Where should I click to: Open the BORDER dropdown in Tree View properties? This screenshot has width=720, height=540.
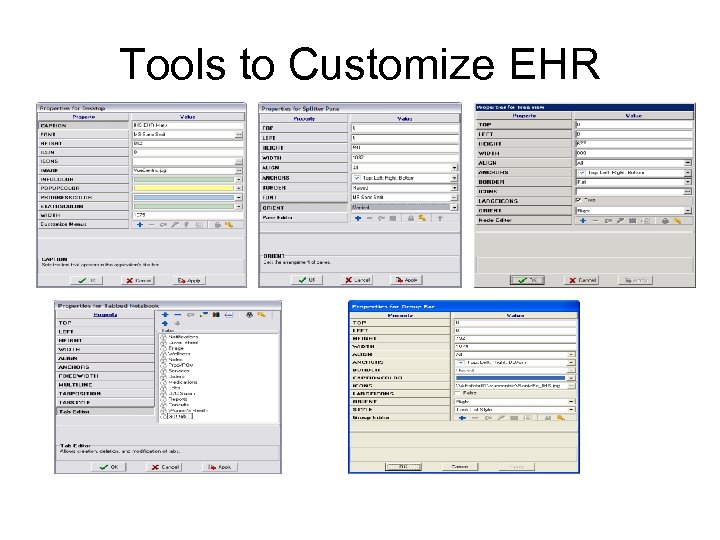coord(687,182)
